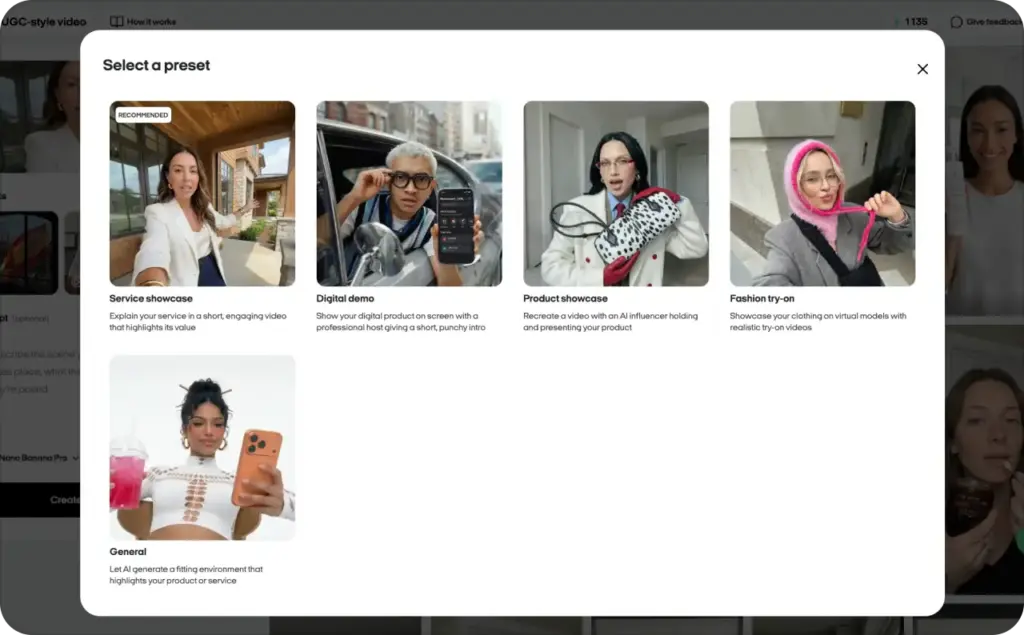Click the How it works book icon
The image size is (1024, 635).
point(116,22)
